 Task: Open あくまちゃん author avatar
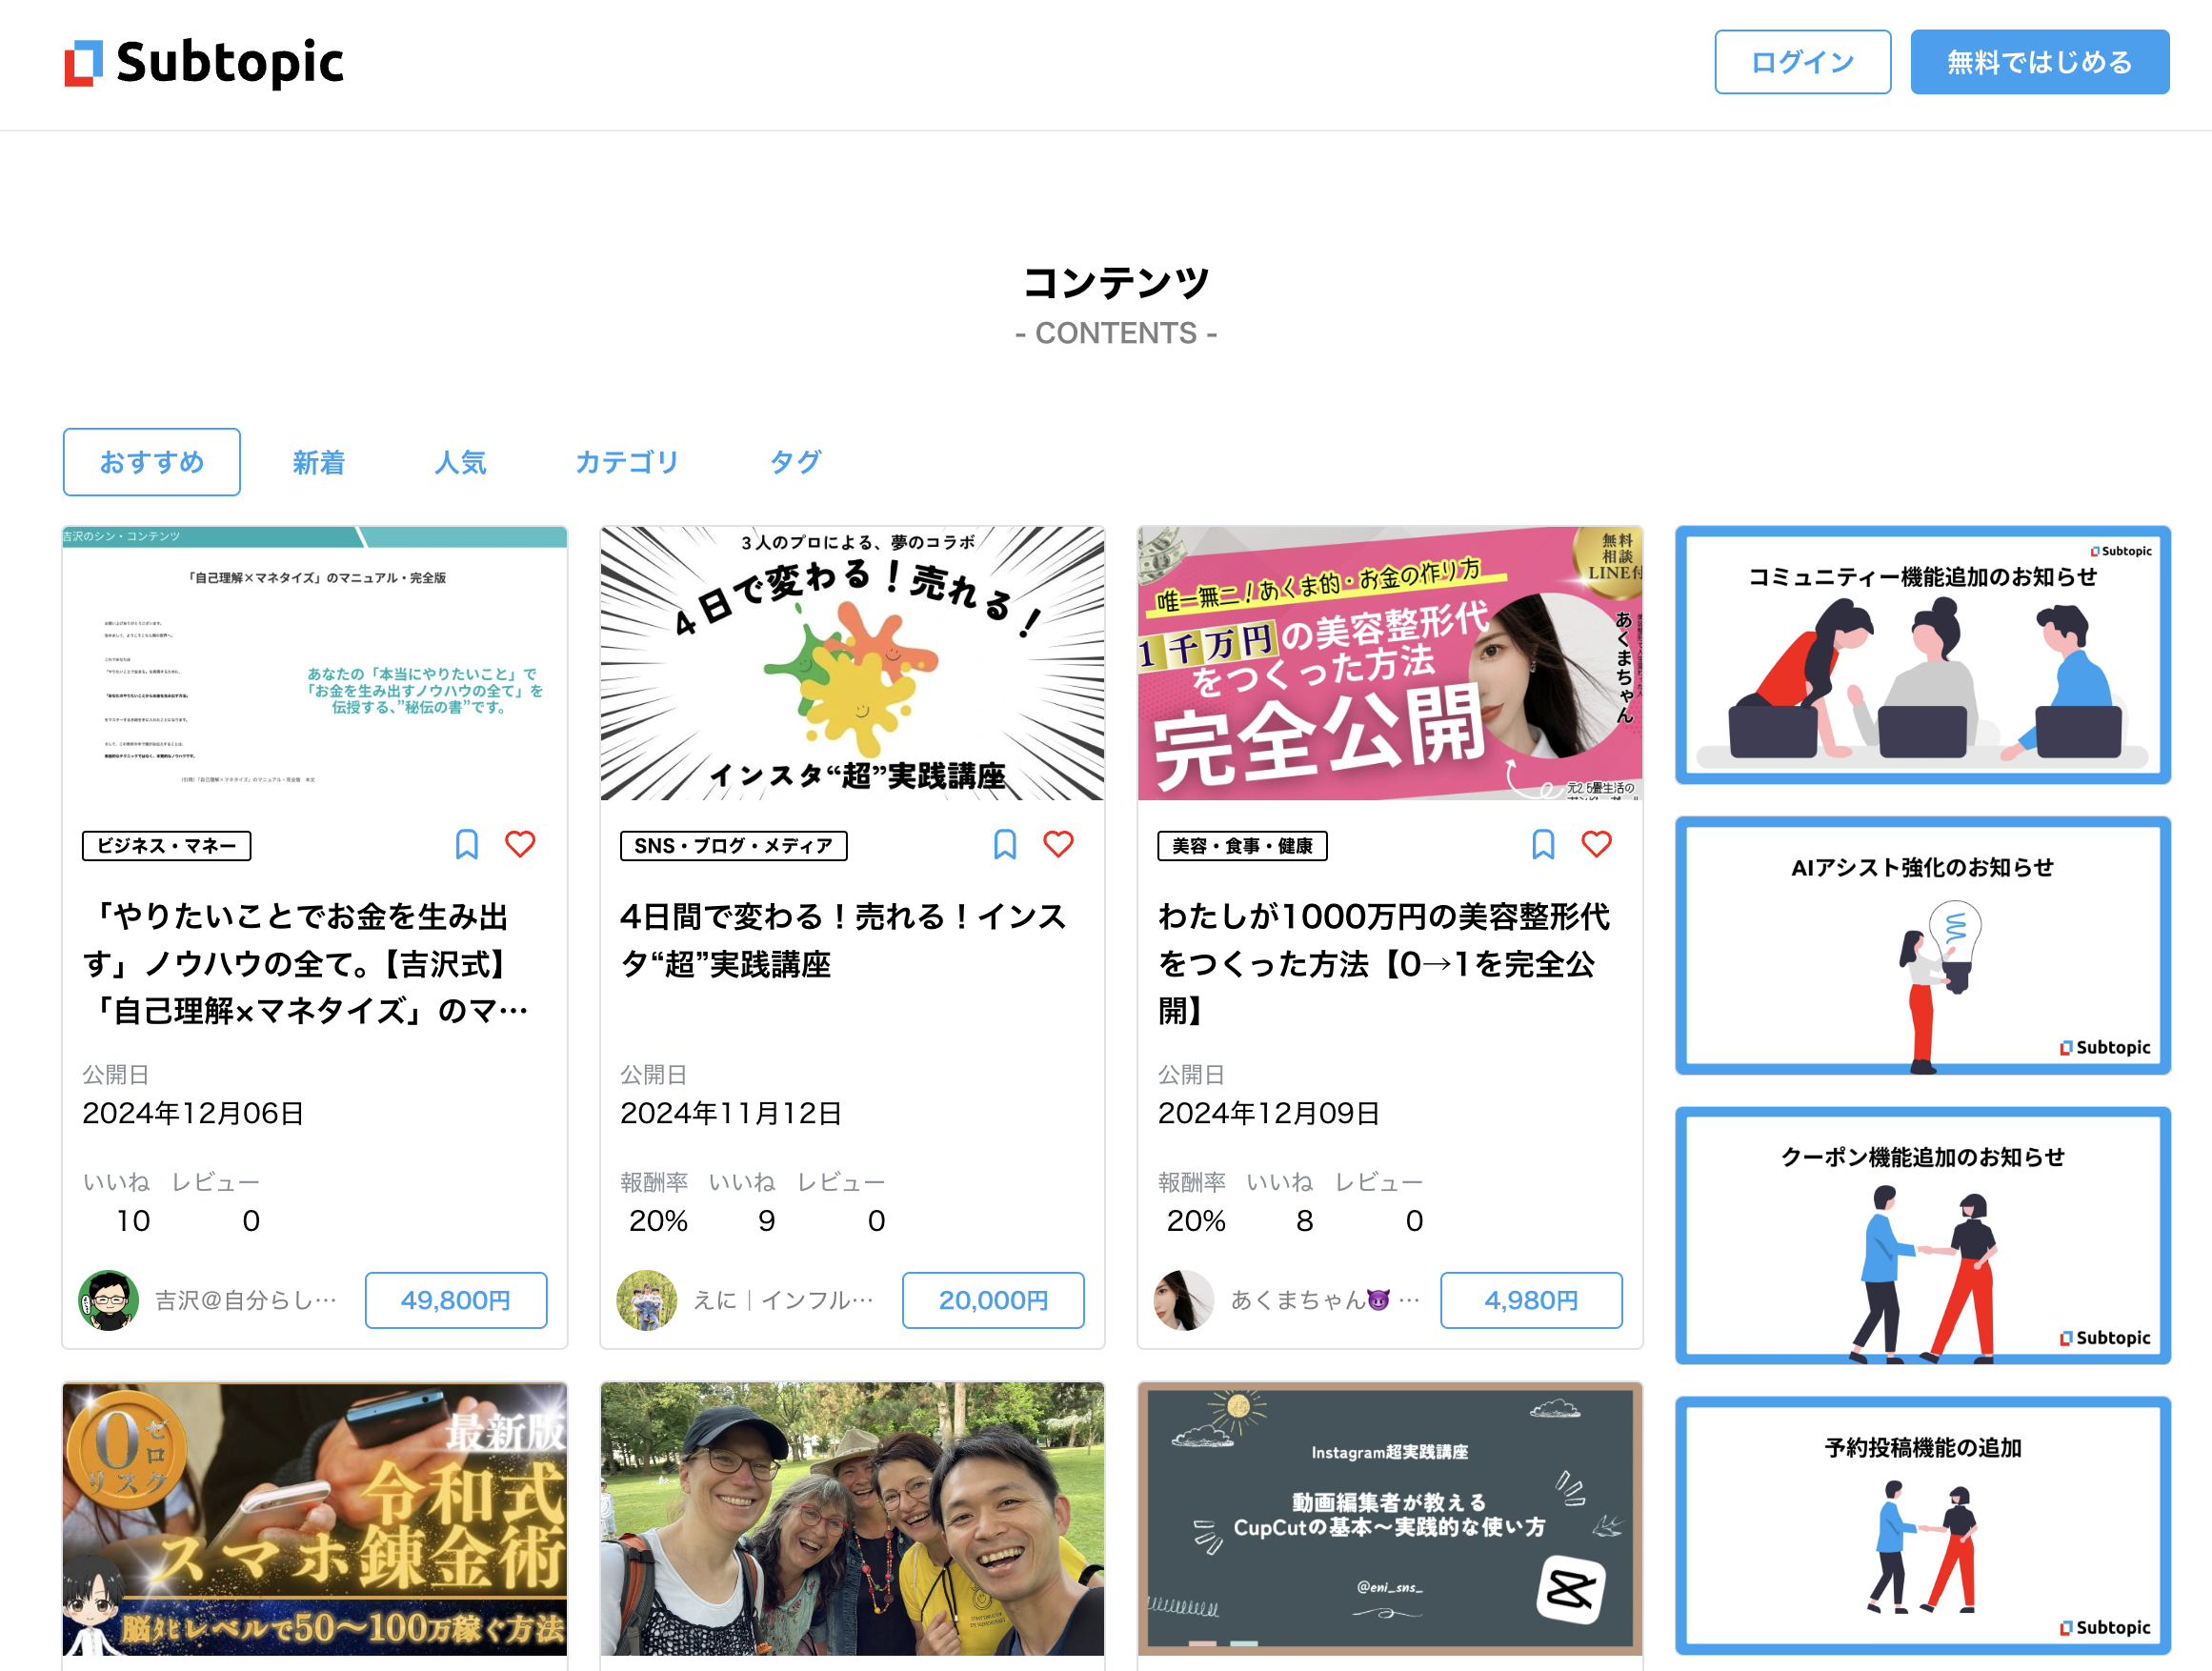pos(1184,1300)
